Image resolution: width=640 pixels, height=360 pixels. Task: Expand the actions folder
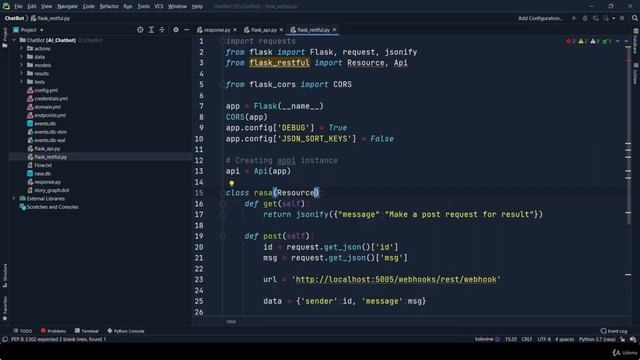point(22,49)
